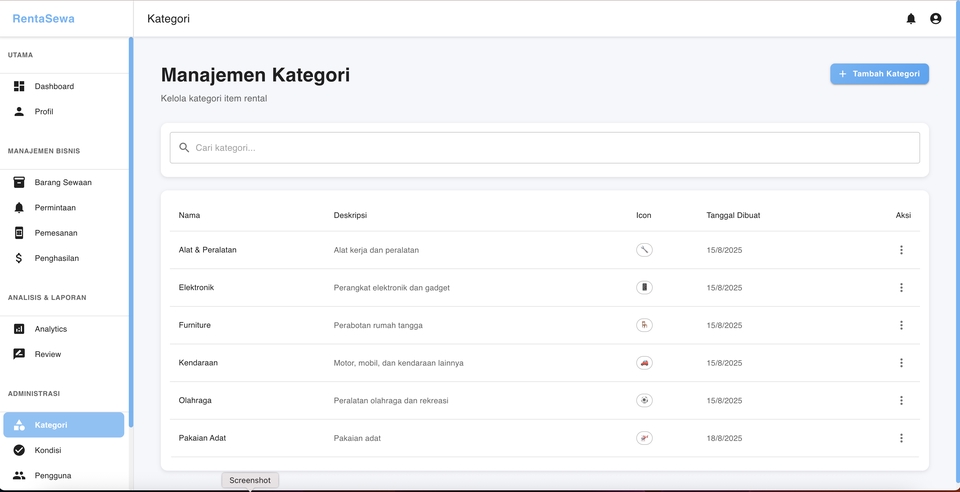The image size is (960, 492).
Task: Click the Elektronik category icon chip
Action: [x=644, y=288]
